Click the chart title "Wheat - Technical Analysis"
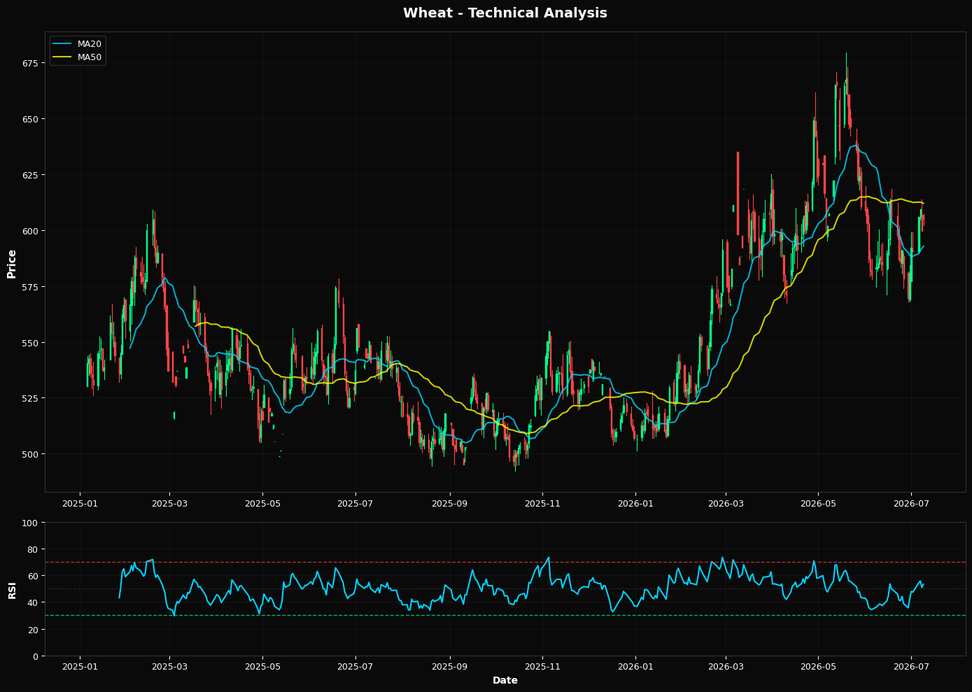Viewport: 972px width, 692px height. (x=505, y=13)
